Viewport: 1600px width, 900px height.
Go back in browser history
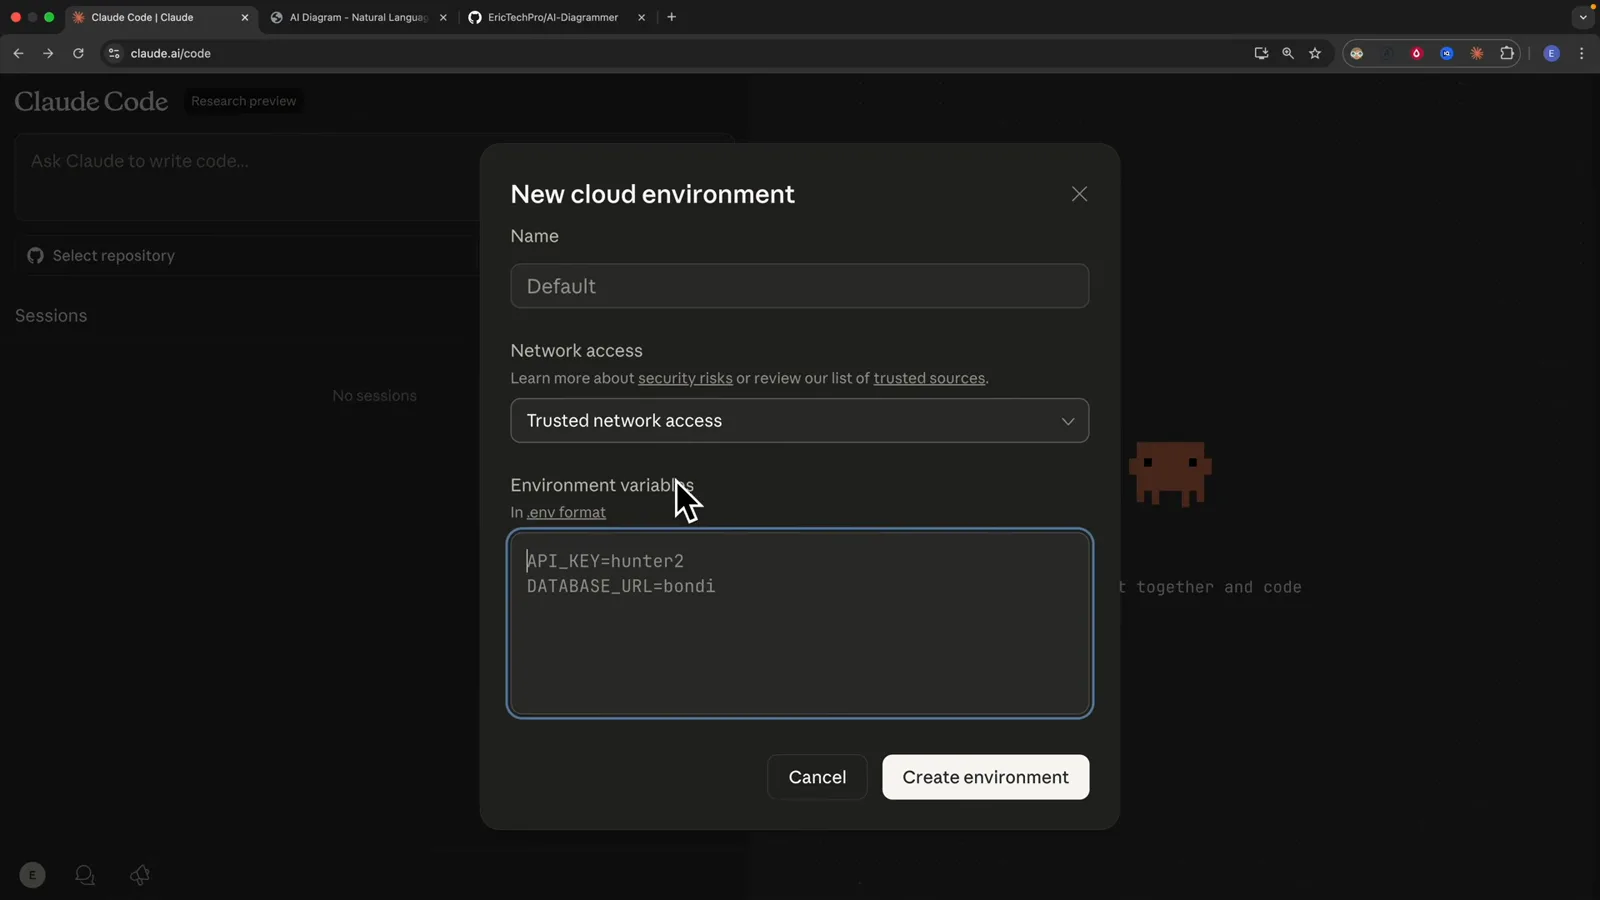18,53
